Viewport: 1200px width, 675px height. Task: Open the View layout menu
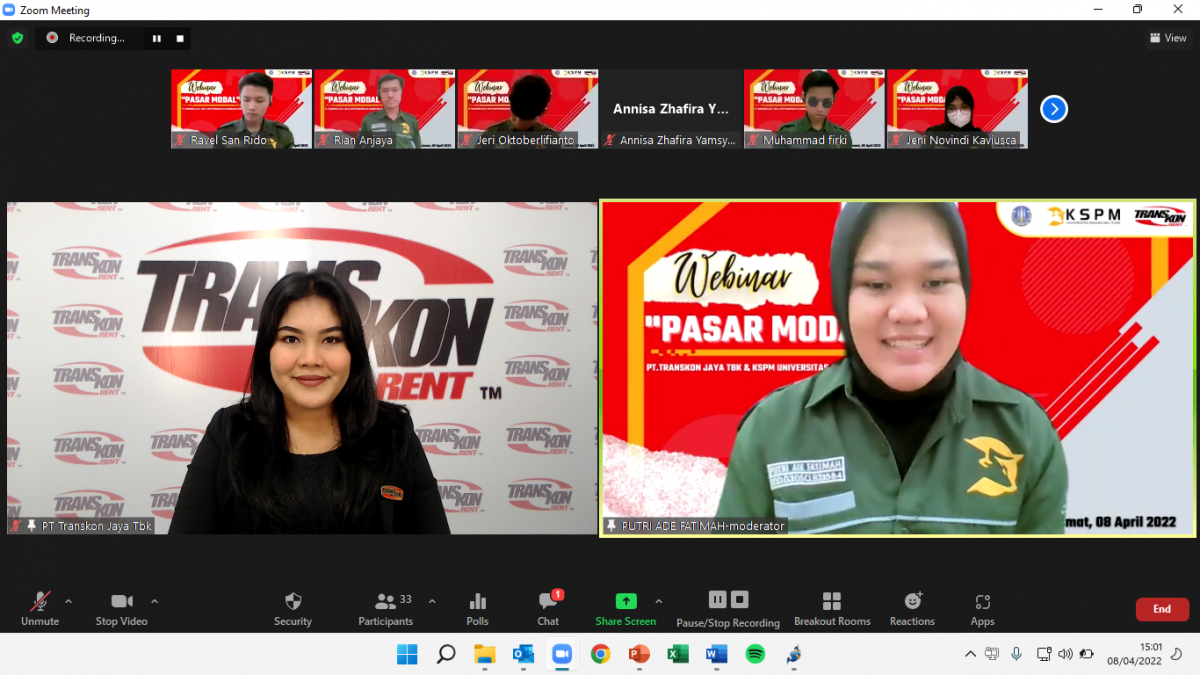[x=1168, y=38]
